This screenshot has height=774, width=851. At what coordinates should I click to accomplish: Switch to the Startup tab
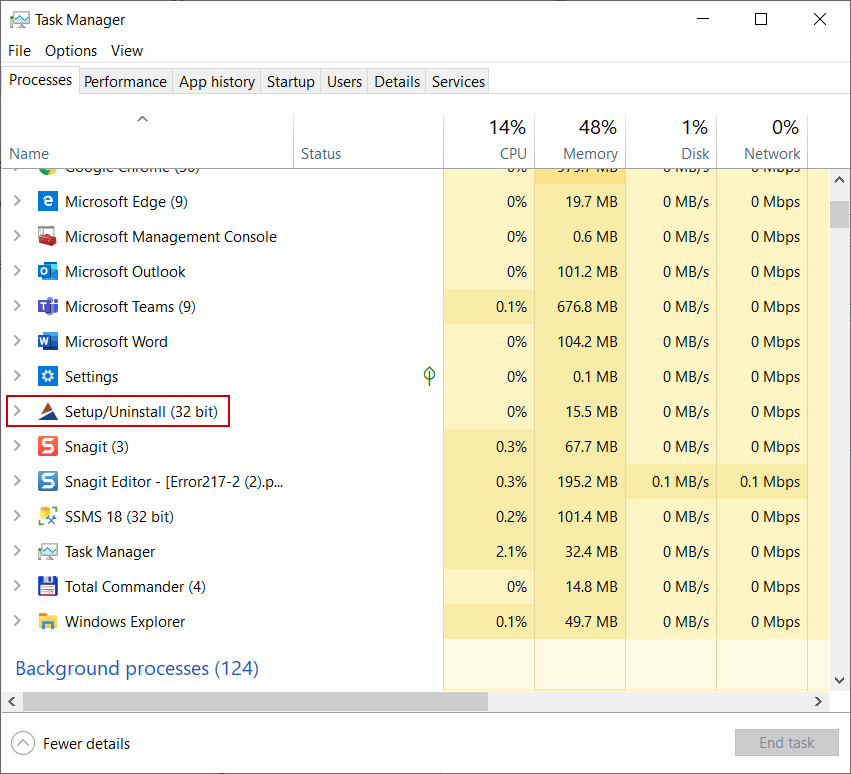(290, 81)
